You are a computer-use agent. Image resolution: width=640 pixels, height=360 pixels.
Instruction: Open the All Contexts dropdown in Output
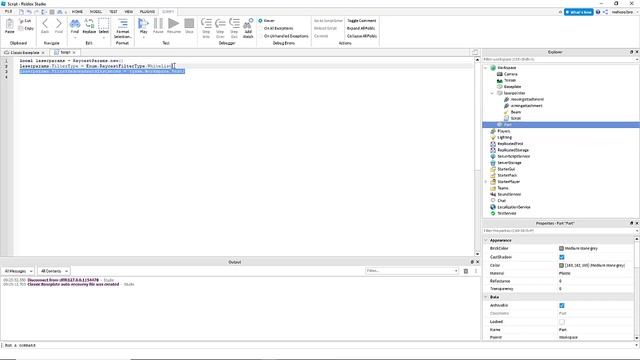54,271
